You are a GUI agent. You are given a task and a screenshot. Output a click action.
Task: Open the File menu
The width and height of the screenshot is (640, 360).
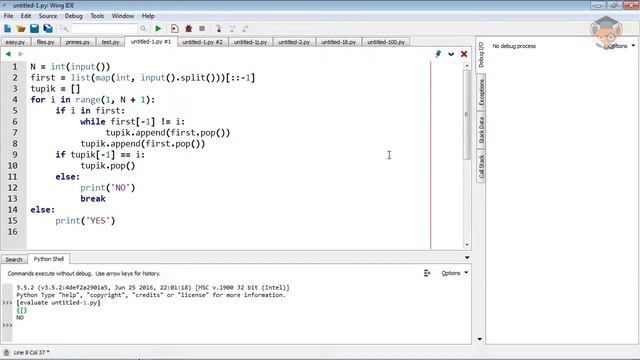tap(9, 16)
